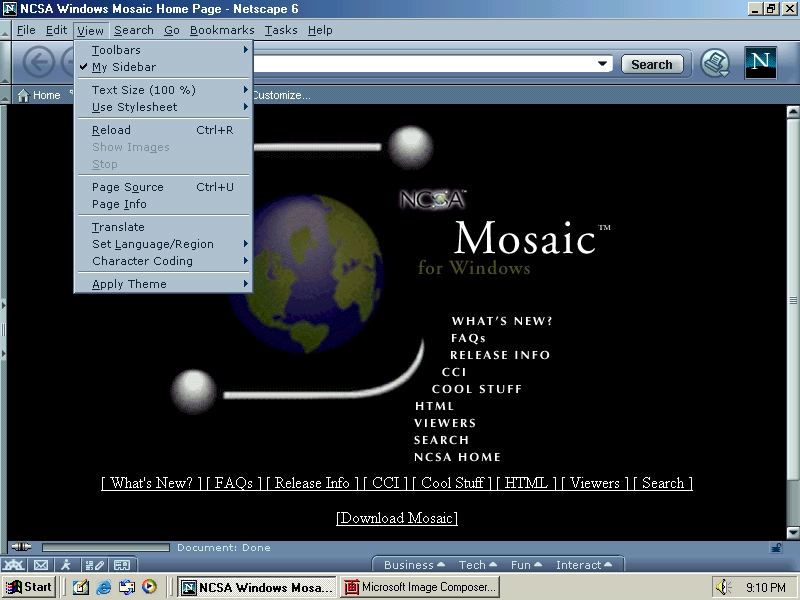Toggle the My Sidebar checked item
Screen dimensions: 800x600
(x=124, y=67)
